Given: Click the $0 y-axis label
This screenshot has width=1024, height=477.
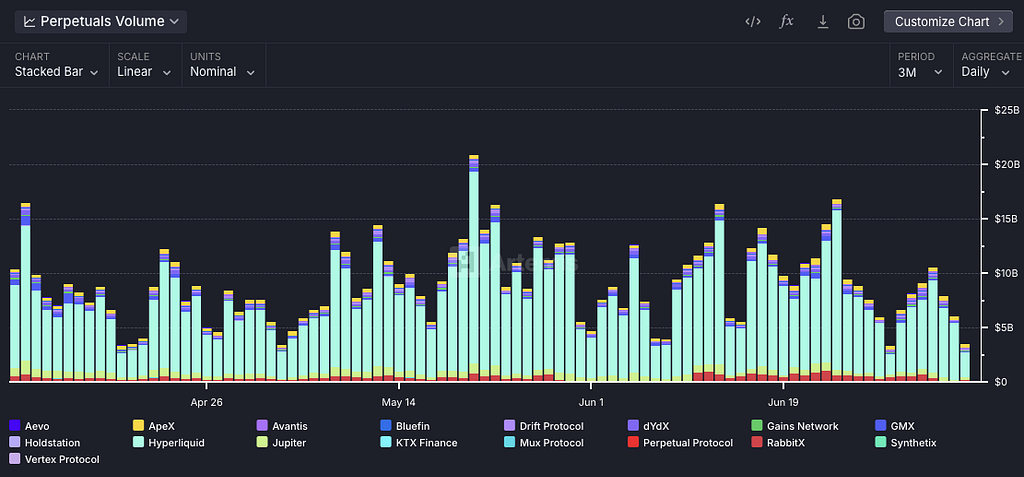Looking at the screenshot, I should click(x=999, y=381).
